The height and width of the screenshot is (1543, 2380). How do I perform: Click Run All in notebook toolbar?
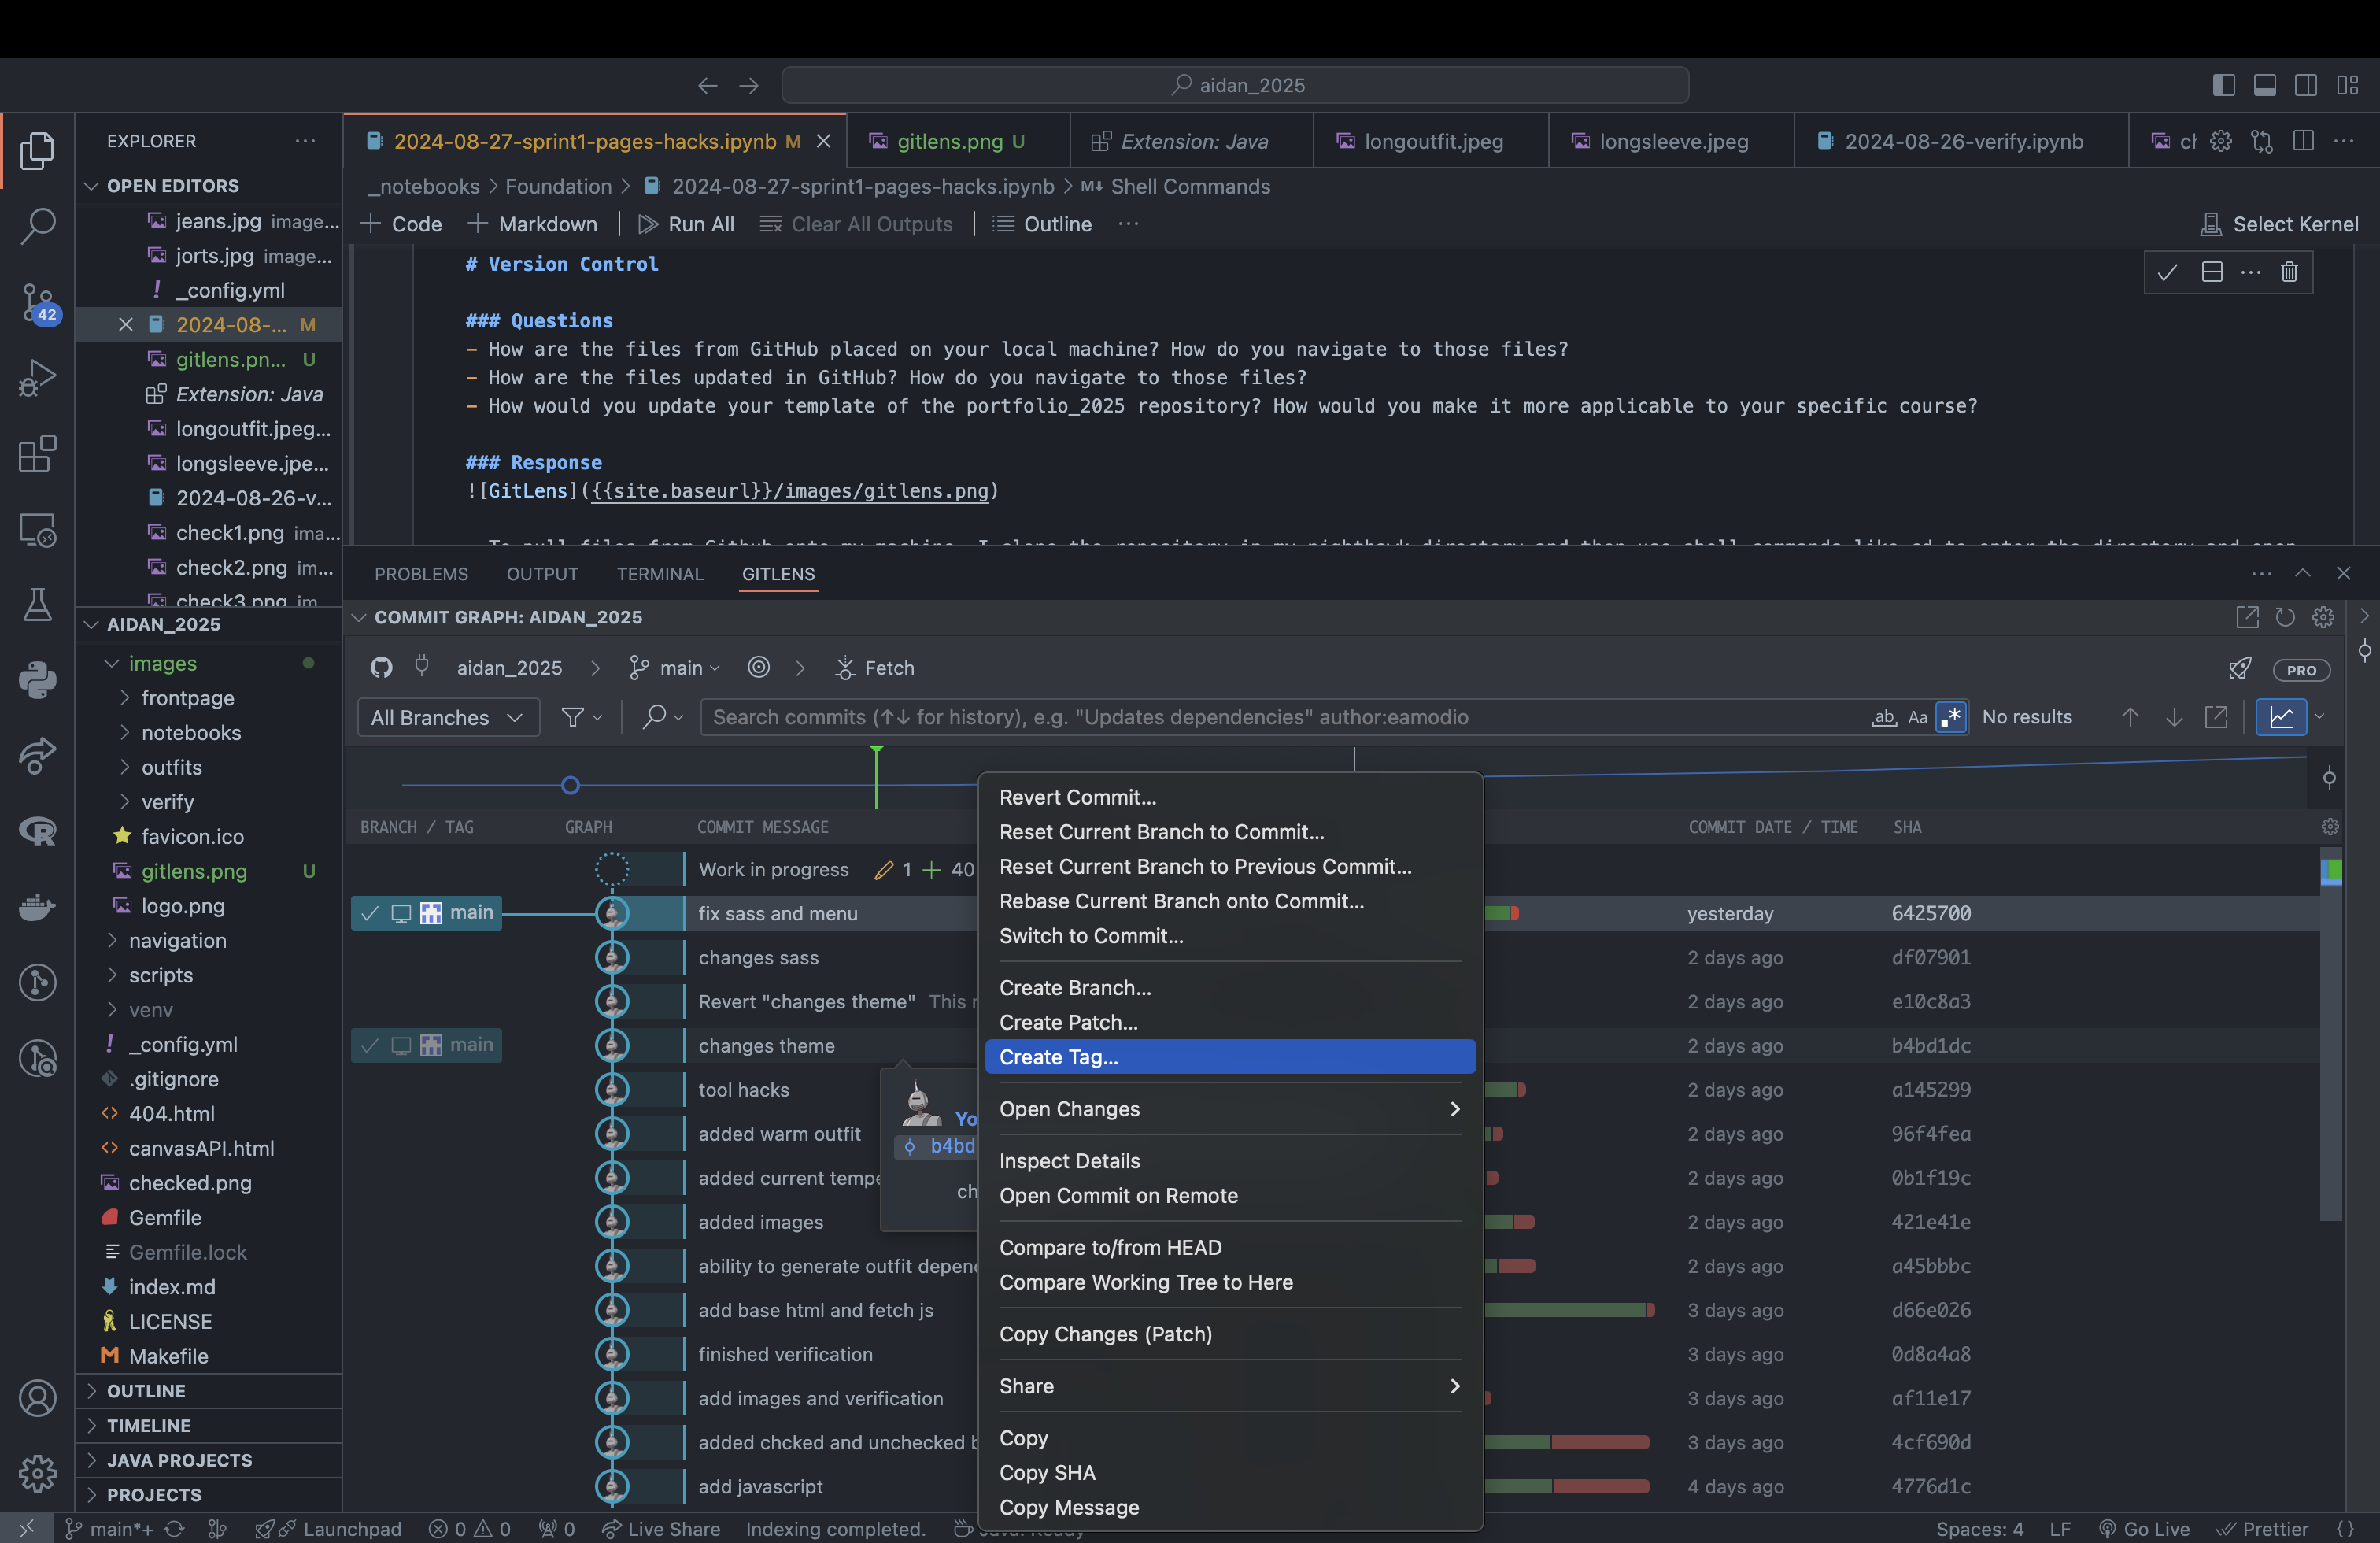point(686,224)
